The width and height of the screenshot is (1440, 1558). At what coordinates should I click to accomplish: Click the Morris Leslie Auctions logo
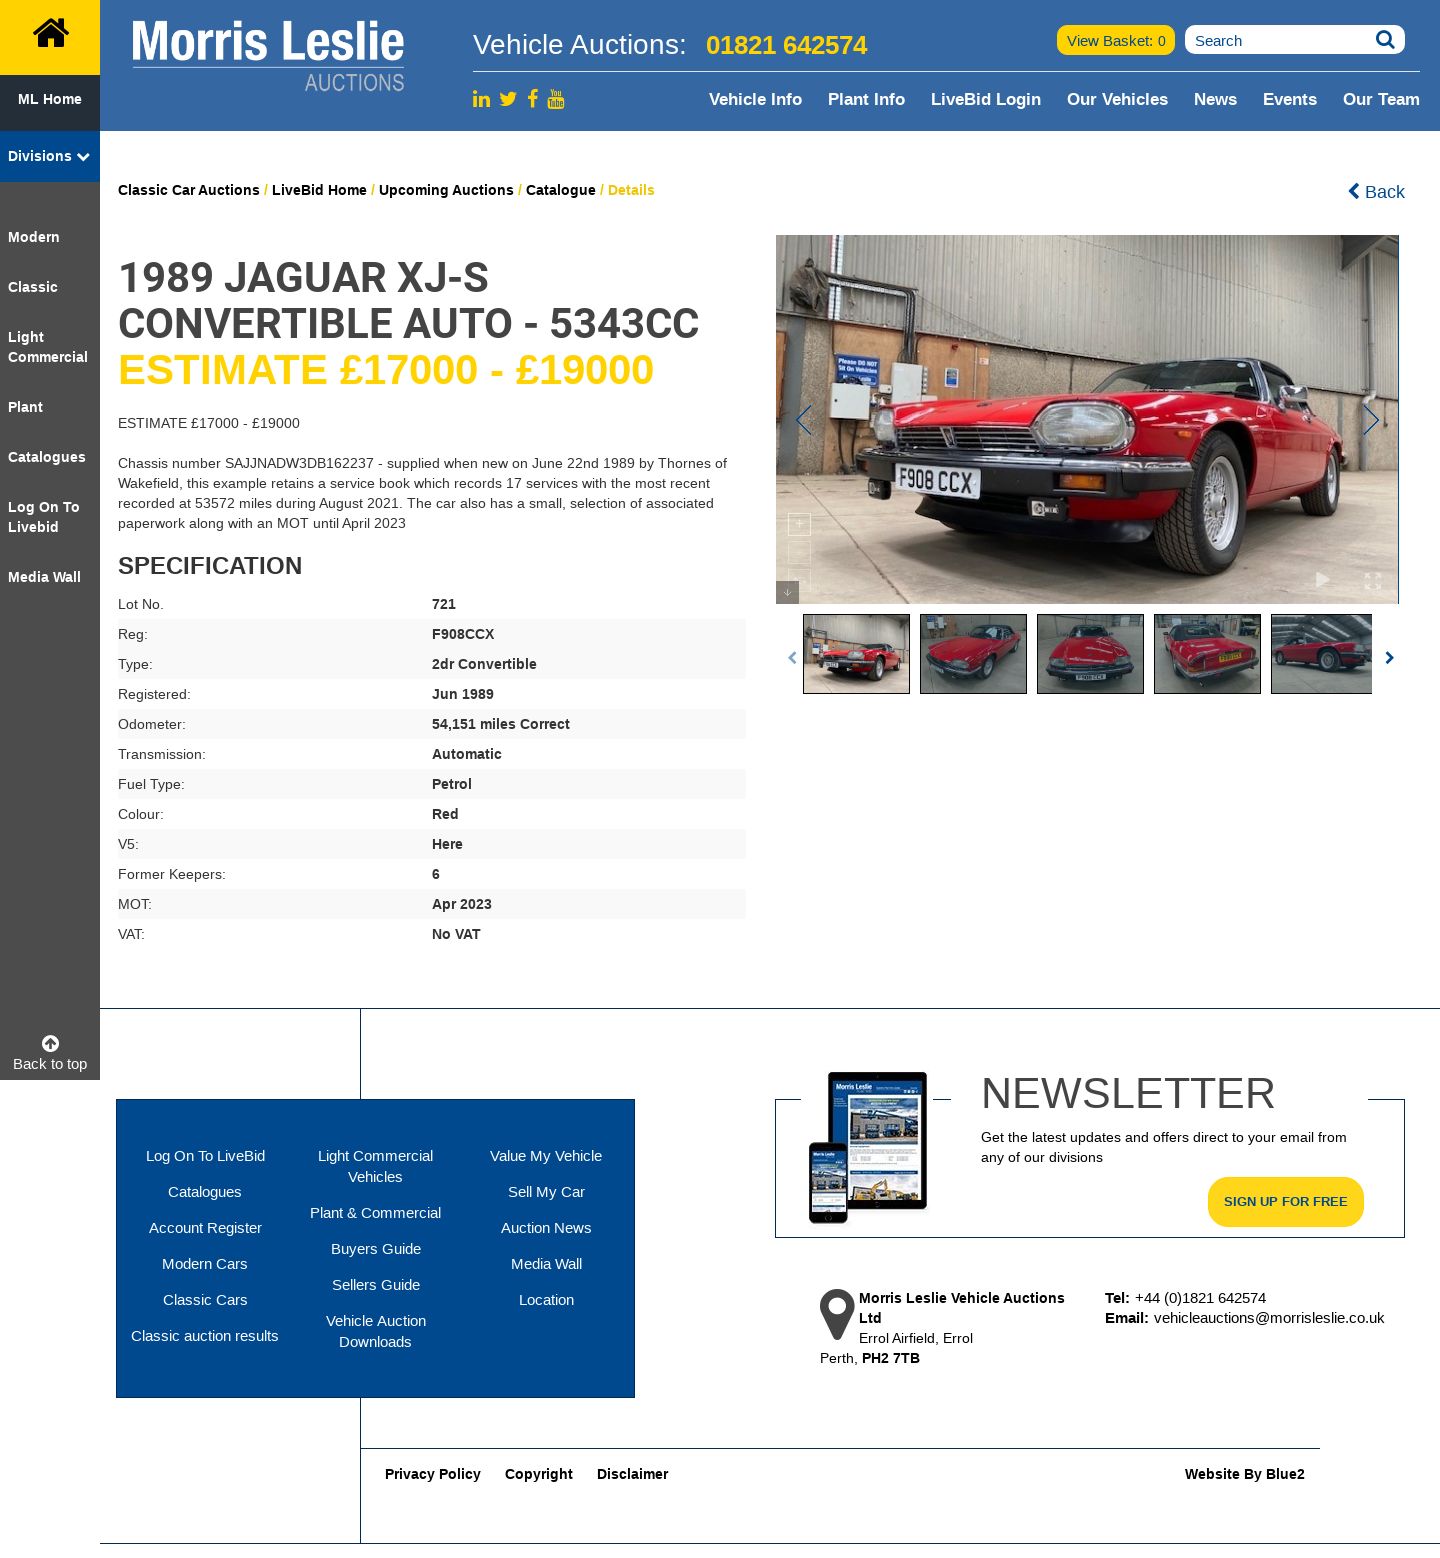268,56
